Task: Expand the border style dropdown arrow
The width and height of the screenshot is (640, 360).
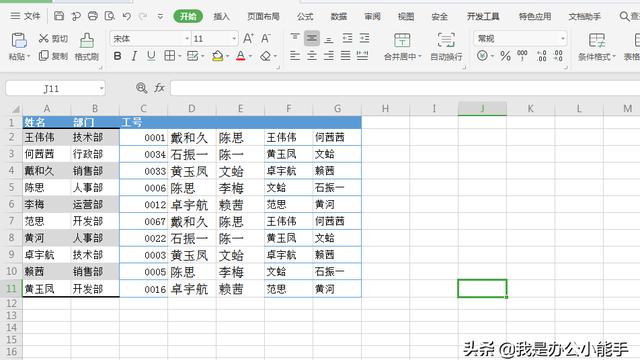Action: (x=180, y=56)
